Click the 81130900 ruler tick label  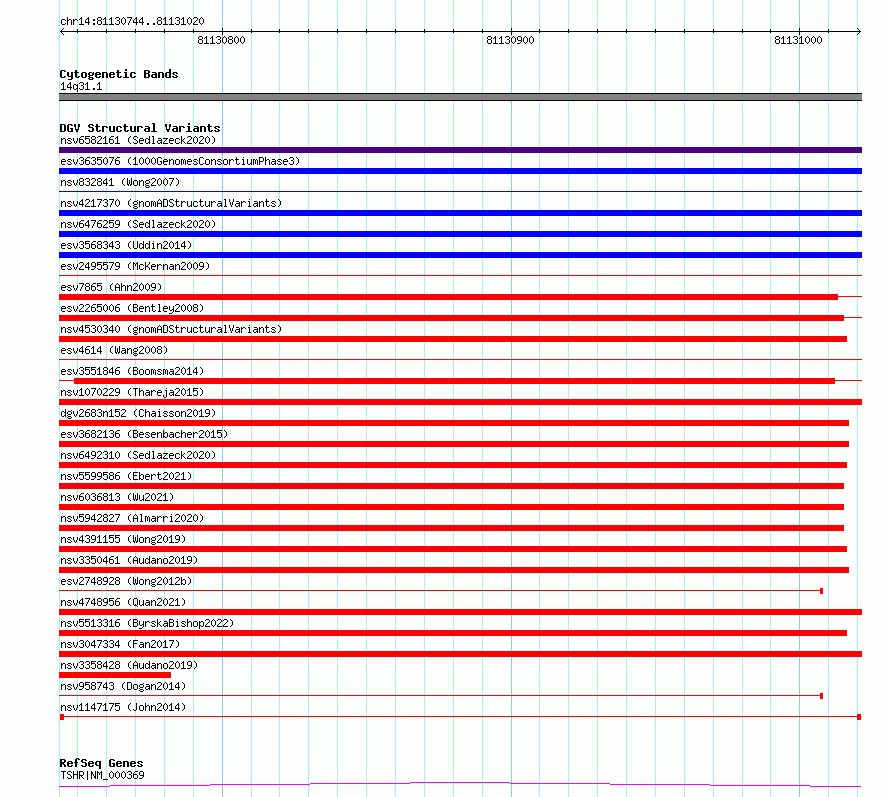[x=510, y=40]
